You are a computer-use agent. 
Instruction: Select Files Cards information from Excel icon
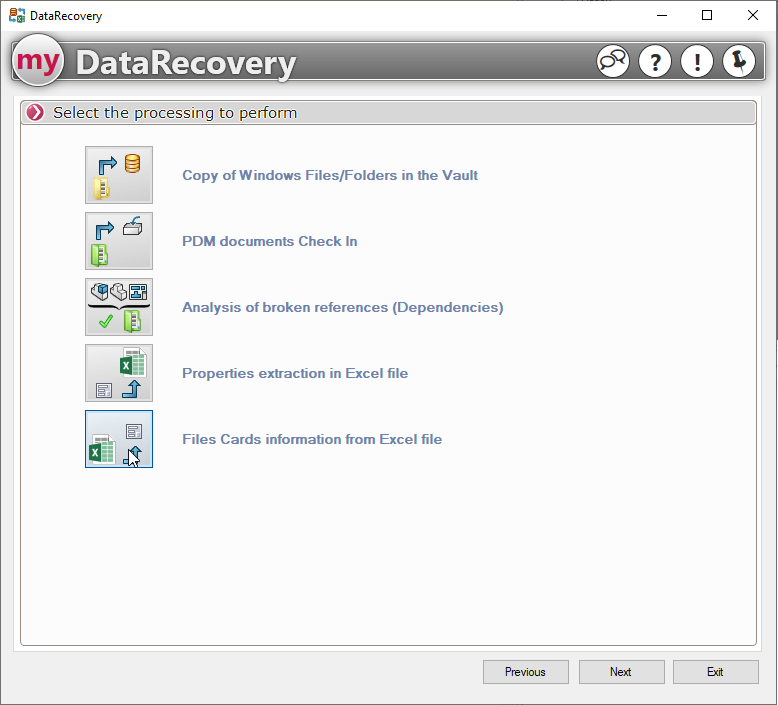(119, 439)
